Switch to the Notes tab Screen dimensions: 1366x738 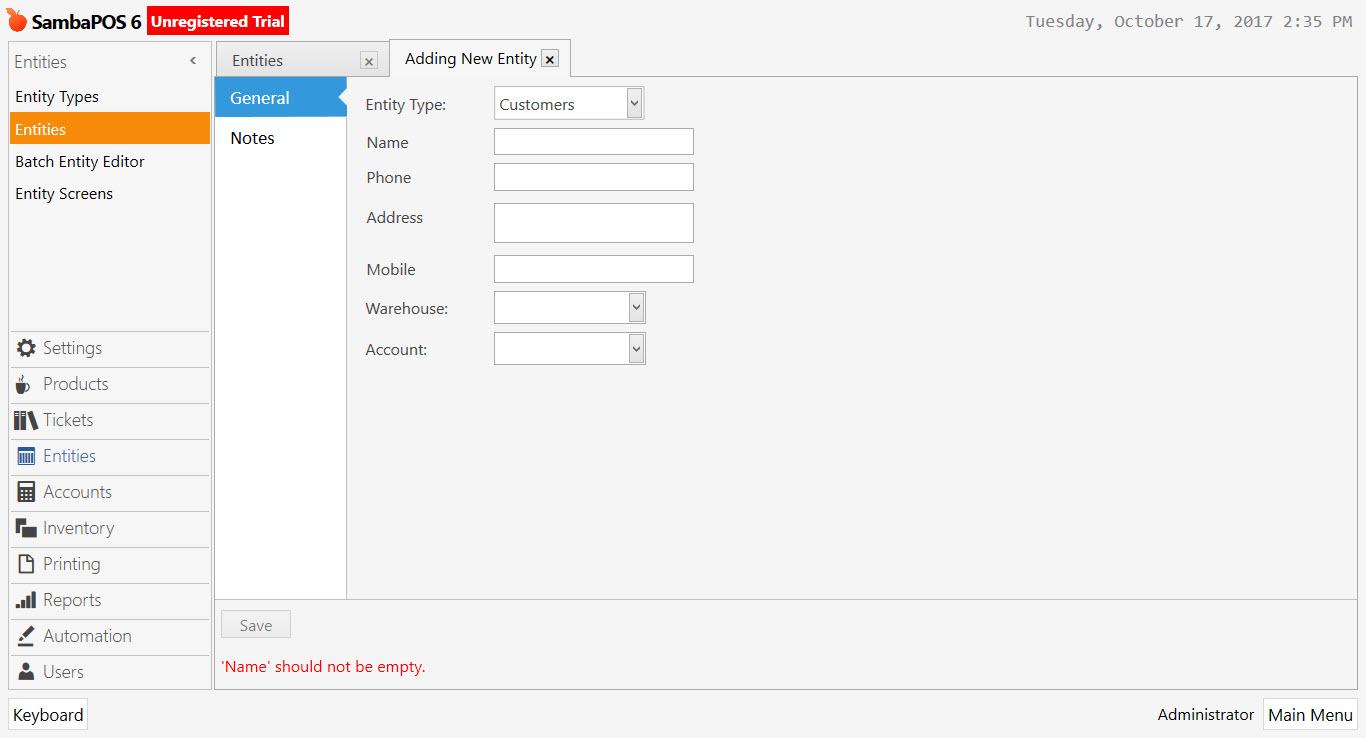coord(252,138)
